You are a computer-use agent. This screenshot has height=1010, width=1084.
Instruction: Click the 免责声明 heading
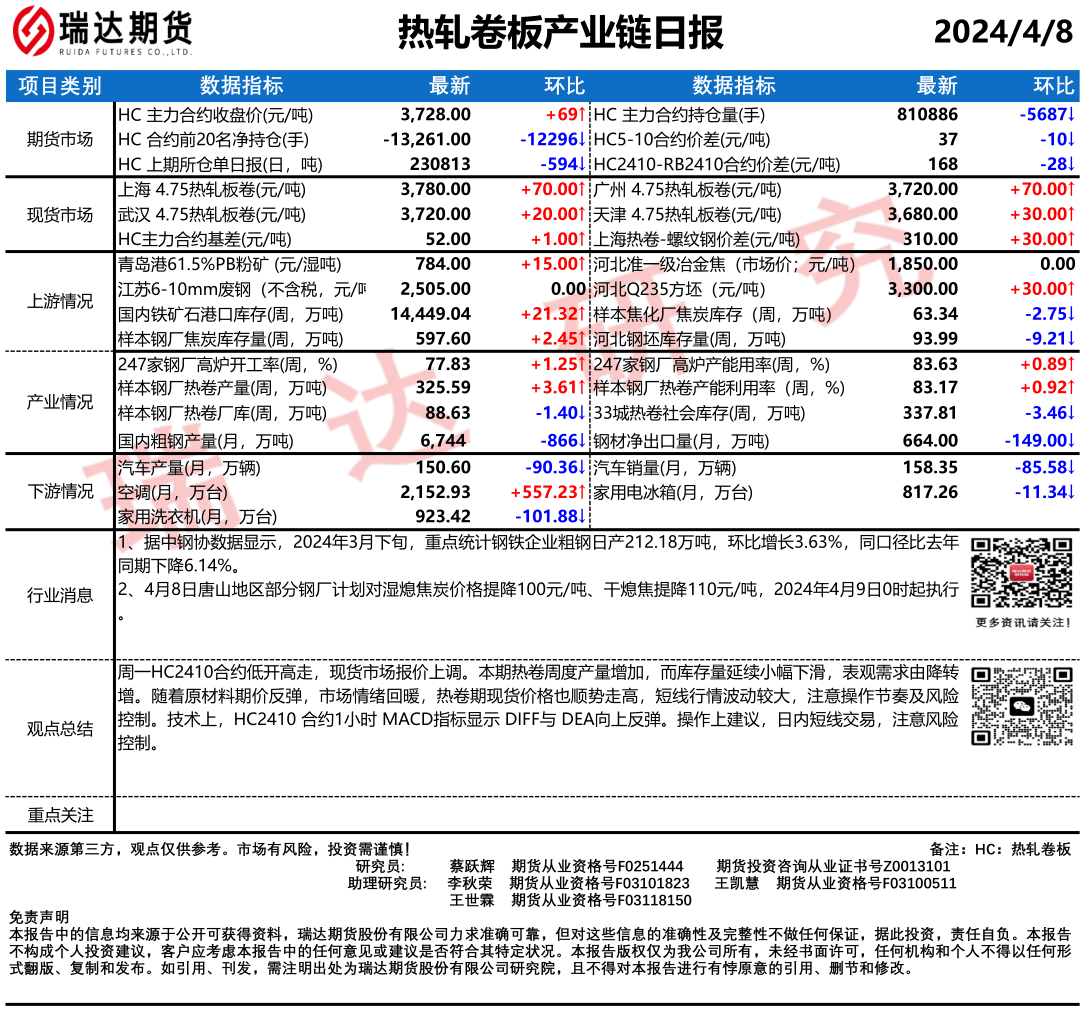tap(39, 917)
